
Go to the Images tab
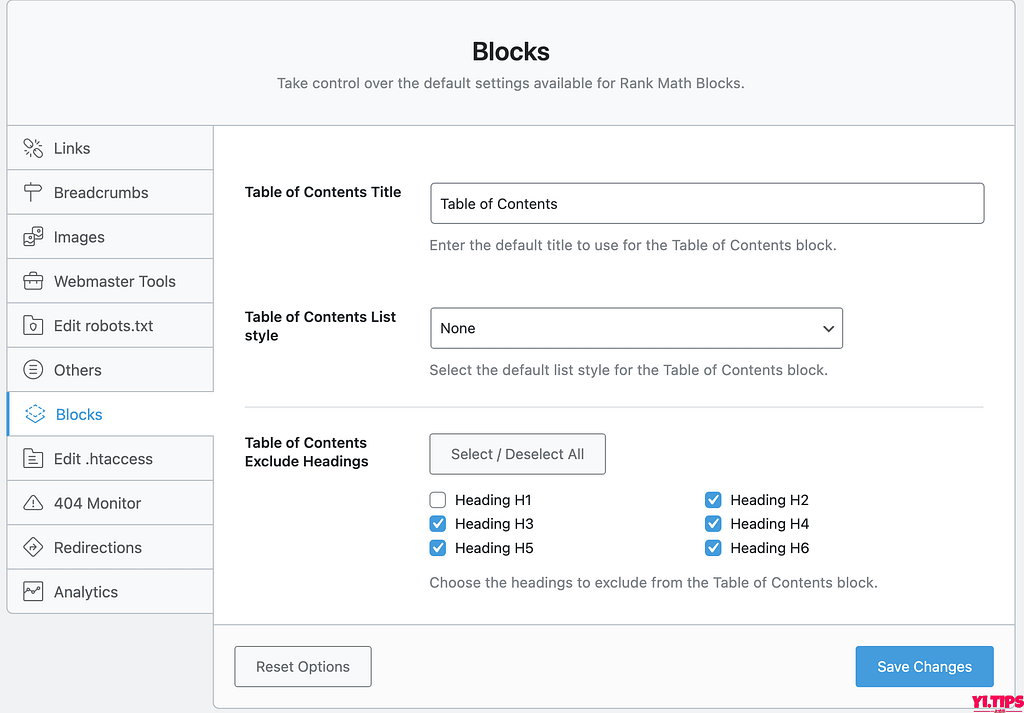[110, 237]
